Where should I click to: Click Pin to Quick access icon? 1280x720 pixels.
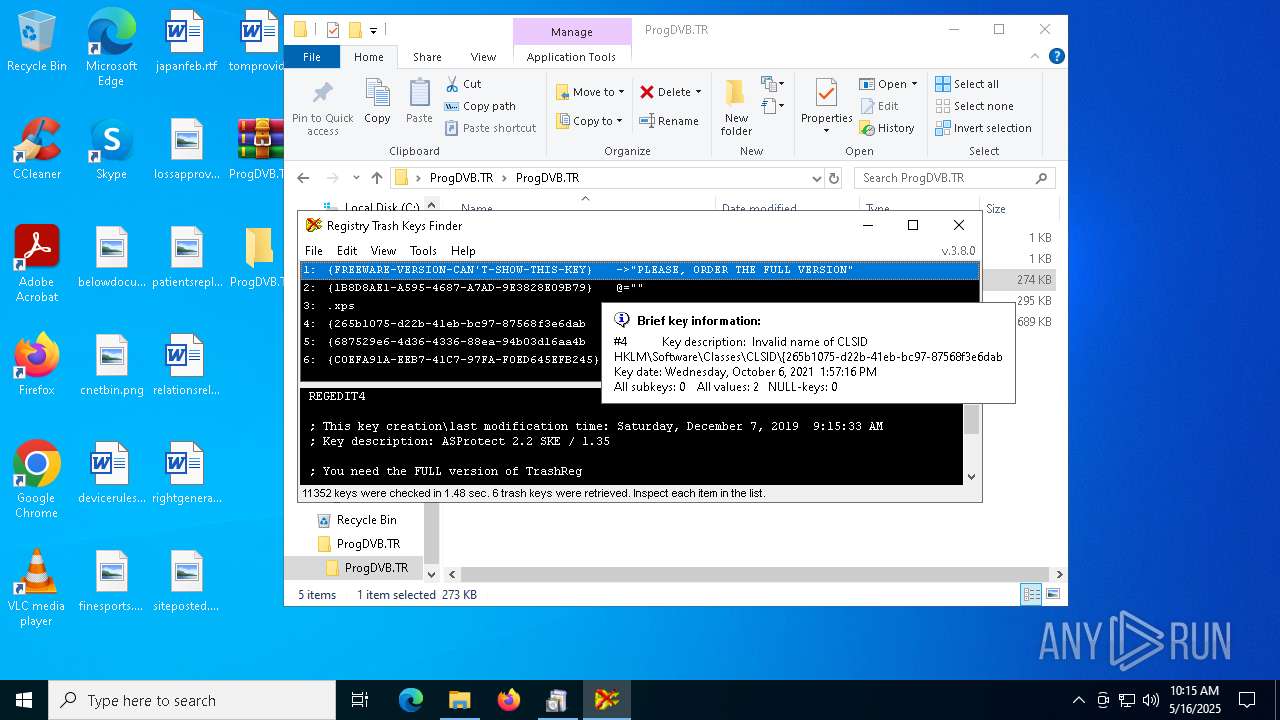click(x=322, y=108)
